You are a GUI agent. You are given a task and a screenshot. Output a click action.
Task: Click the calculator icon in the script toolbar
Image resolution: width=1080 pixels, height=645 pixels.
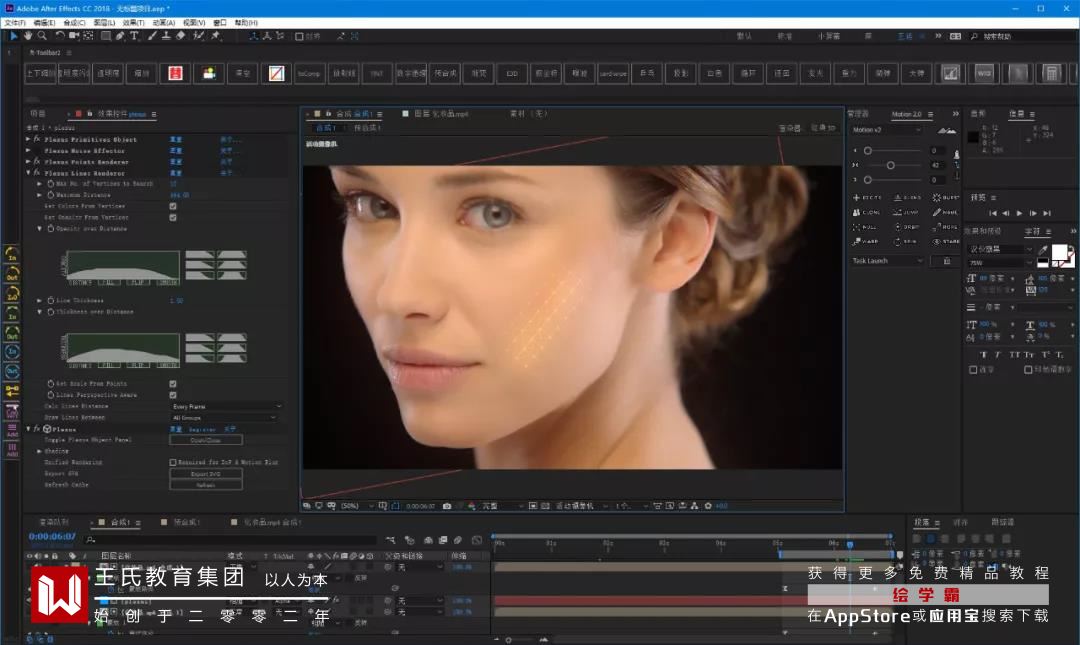point(1051,73)
